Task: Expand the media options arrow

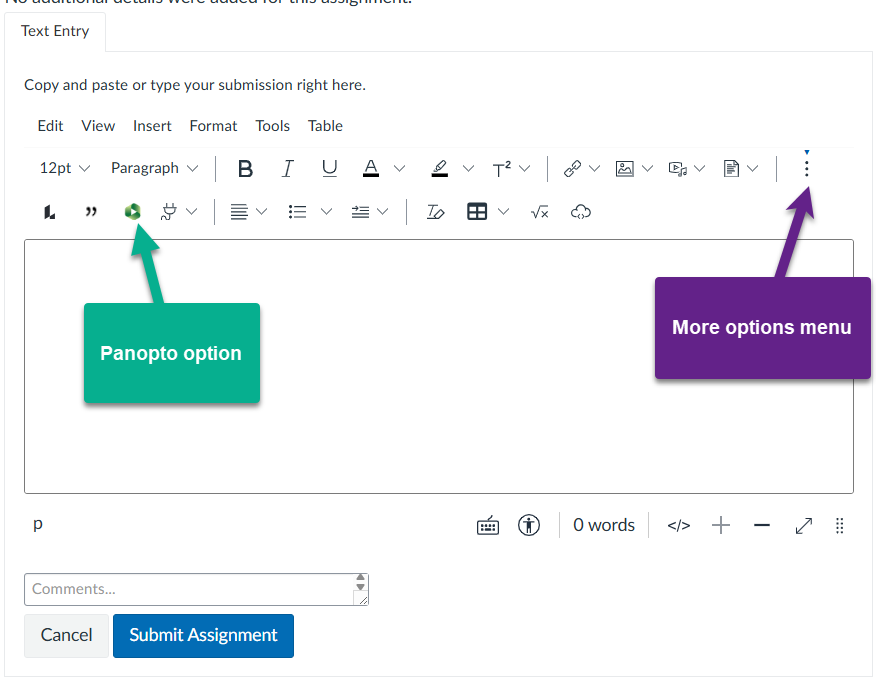Action: click(700, 168)
